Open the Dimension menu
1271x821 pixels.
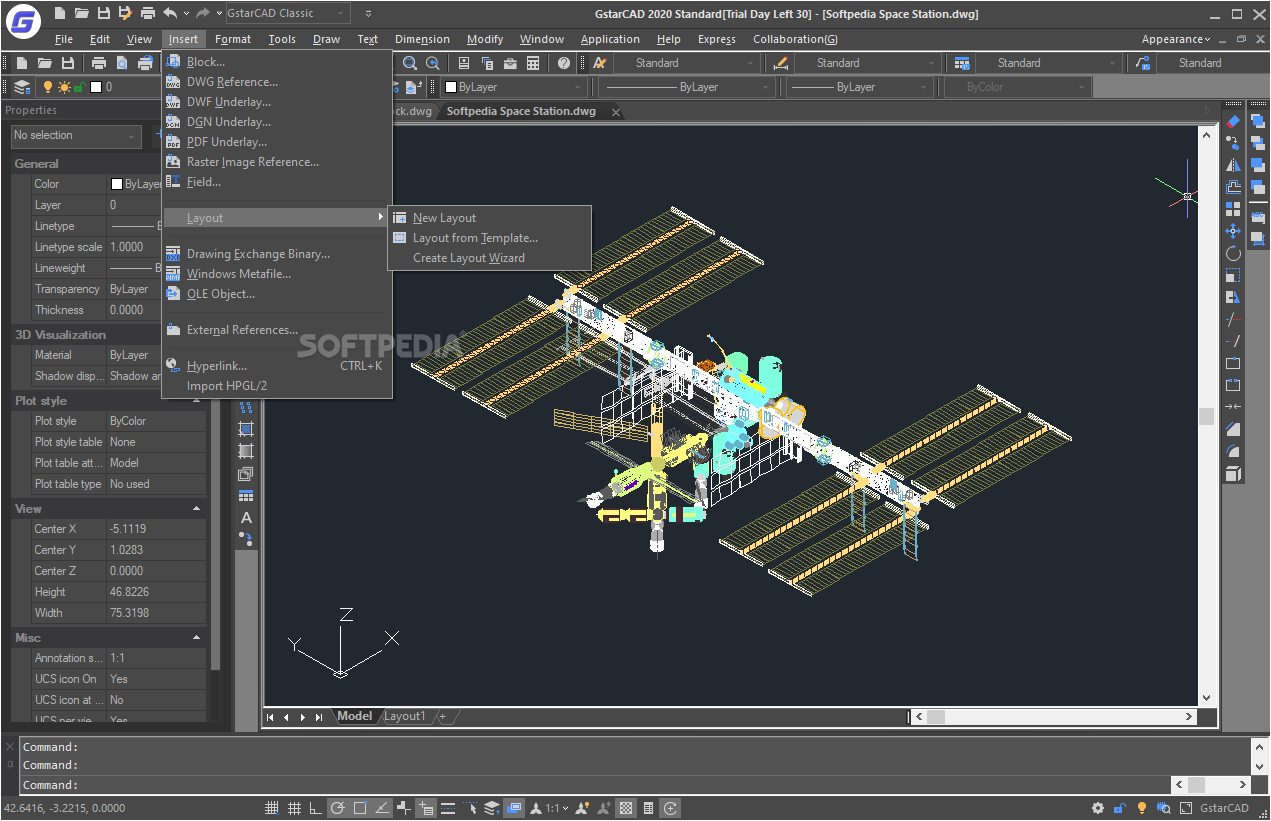coord(422,40)
